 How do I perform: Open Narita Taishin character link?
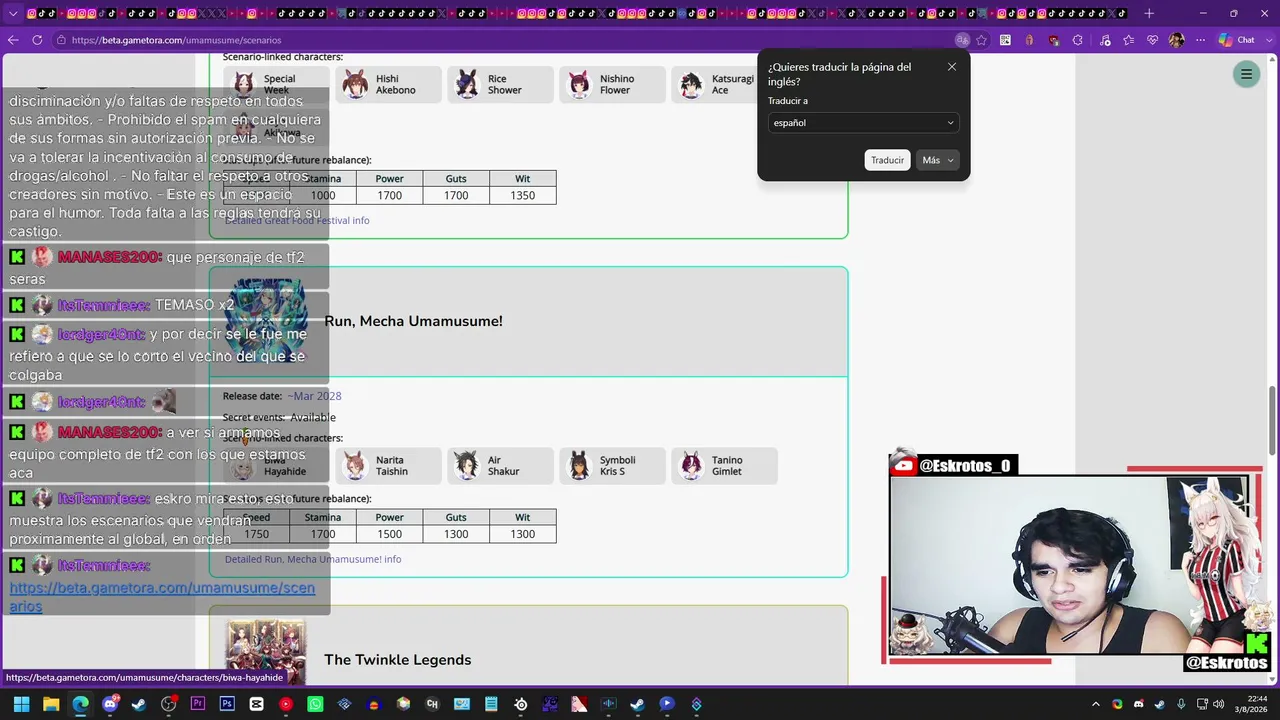[x=389, y=466]
